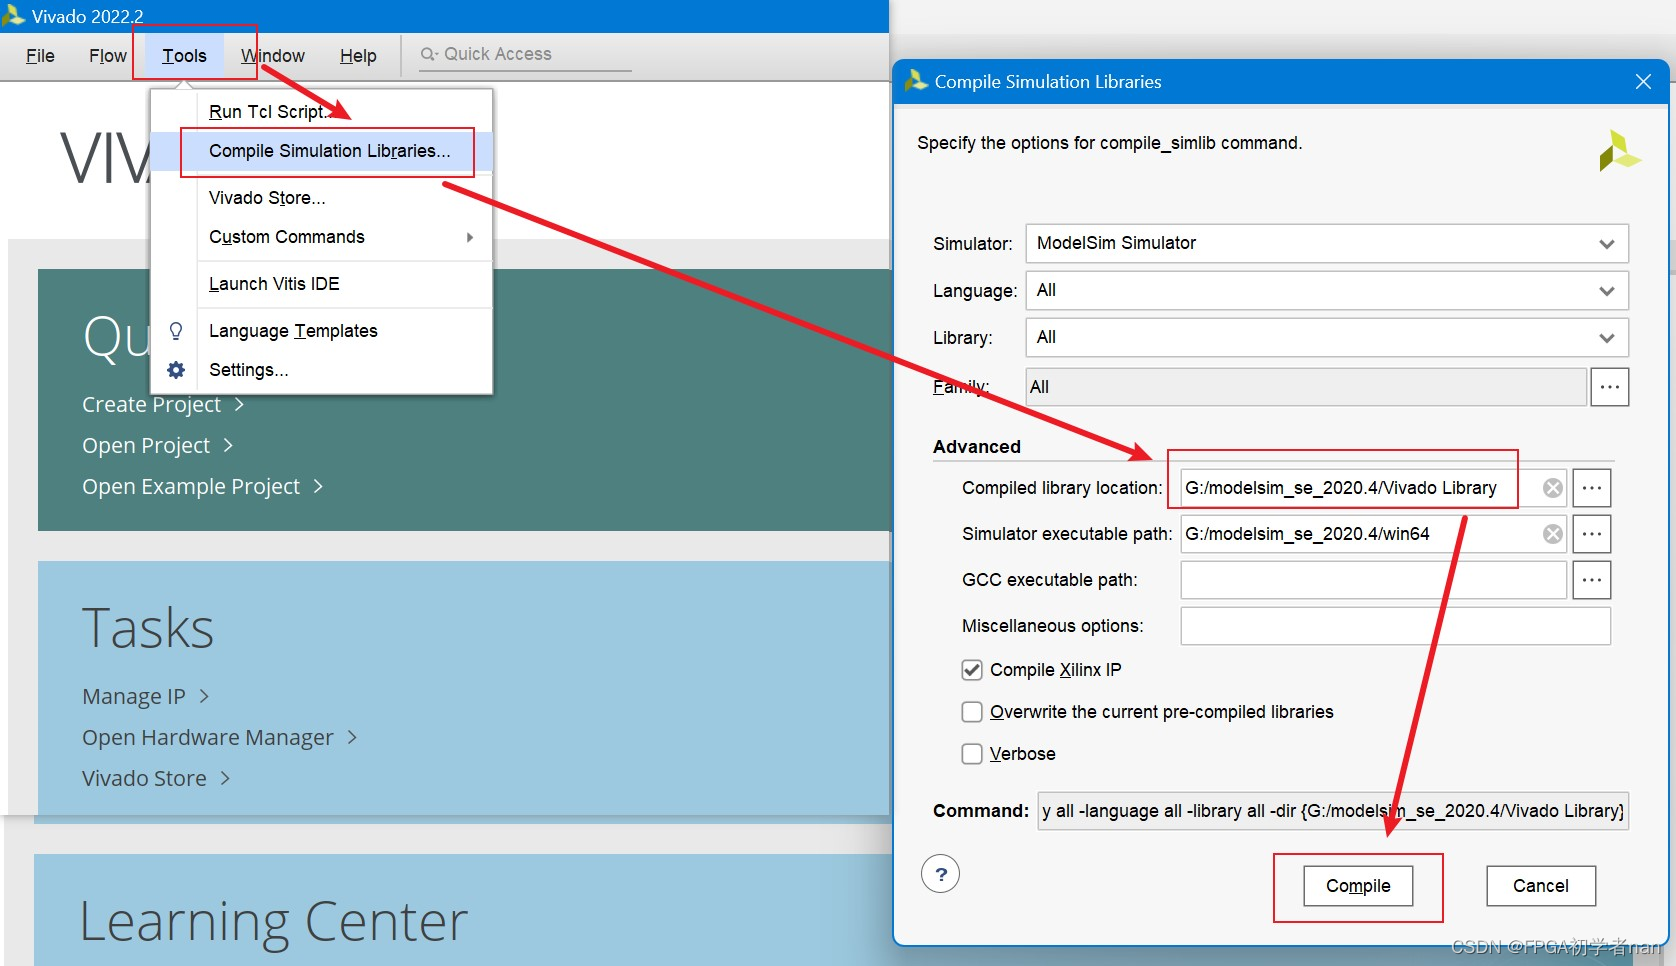Click the chevron next to Create Project
The width and height of the screenshot is (1676, 966).
pyautogui.click(x=239, y=404)
